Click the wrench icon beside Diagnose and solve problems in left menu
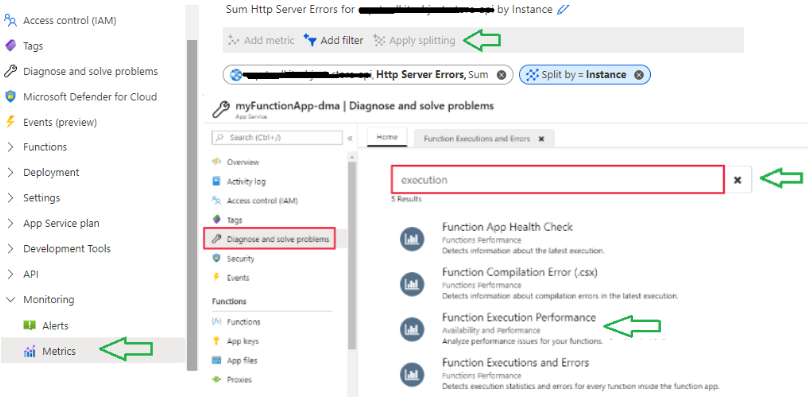 point(10,71)
